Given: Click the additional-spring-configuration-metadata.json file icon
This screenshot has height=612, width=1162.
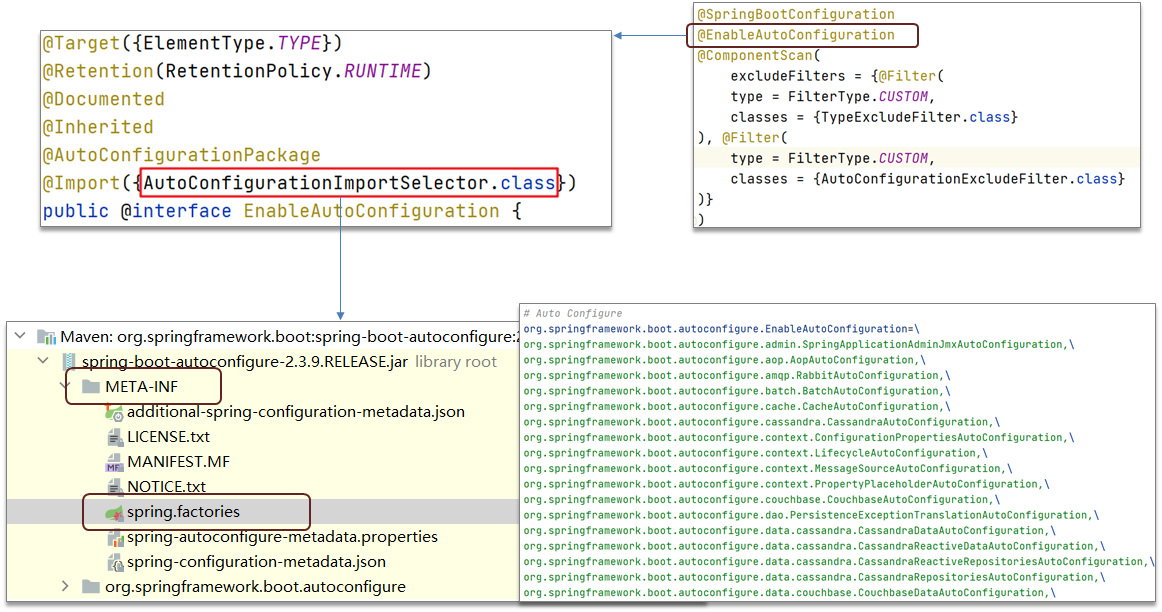Looking at the screenshot, I should coord(114,412).
